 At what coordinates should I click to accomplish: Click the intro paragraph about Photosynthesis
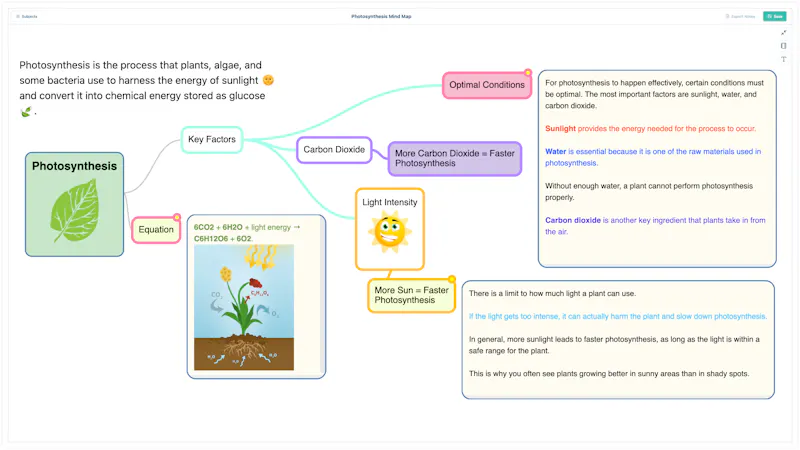(x=147, y=88)
